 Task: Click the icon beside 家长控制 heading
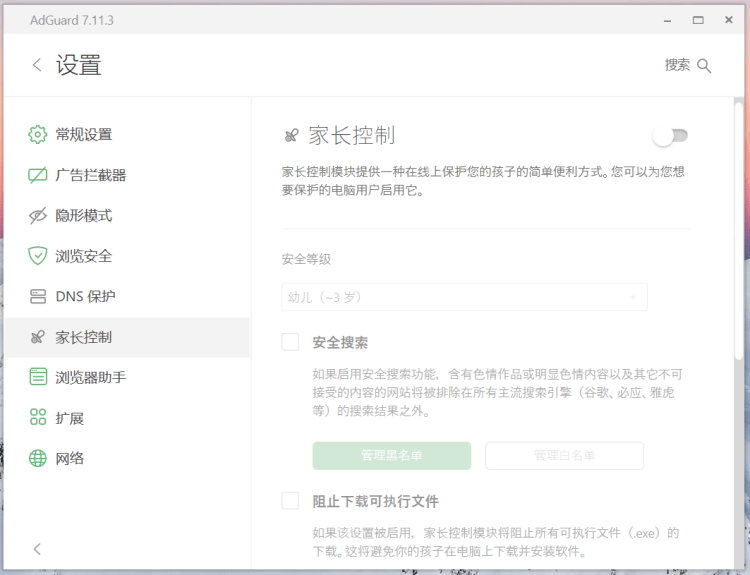(291, 136)
